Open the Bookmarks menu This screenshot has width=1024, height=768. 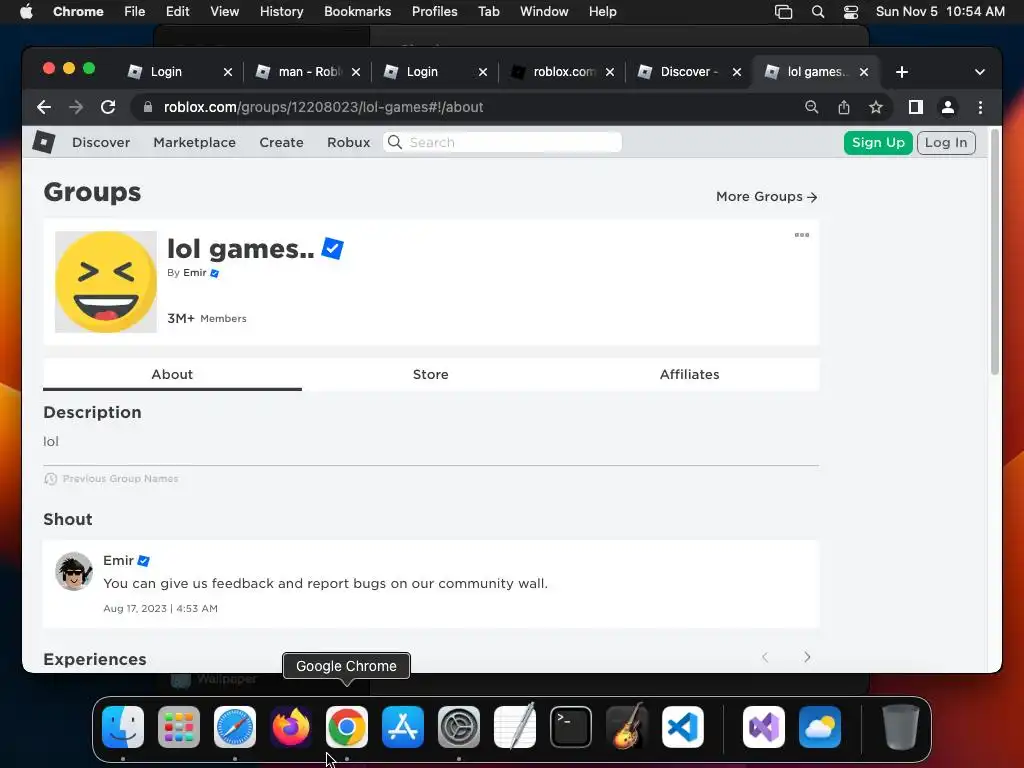pyautogui.click(x=357, y=12)
